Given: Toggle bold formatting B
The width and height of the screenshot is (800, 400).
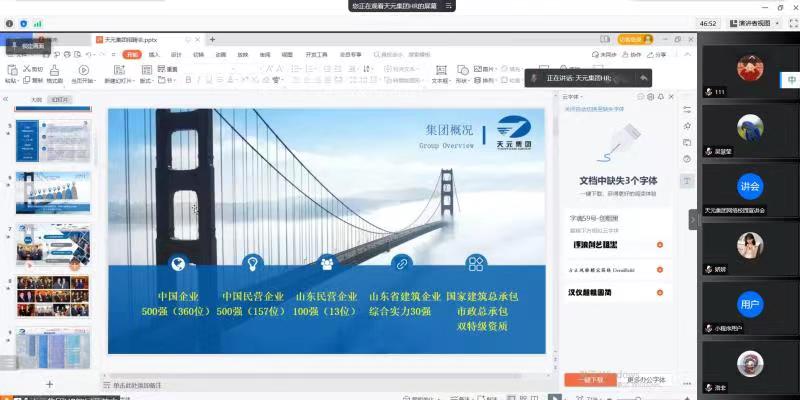Looking at the screenshot, I should coord(188,80).
